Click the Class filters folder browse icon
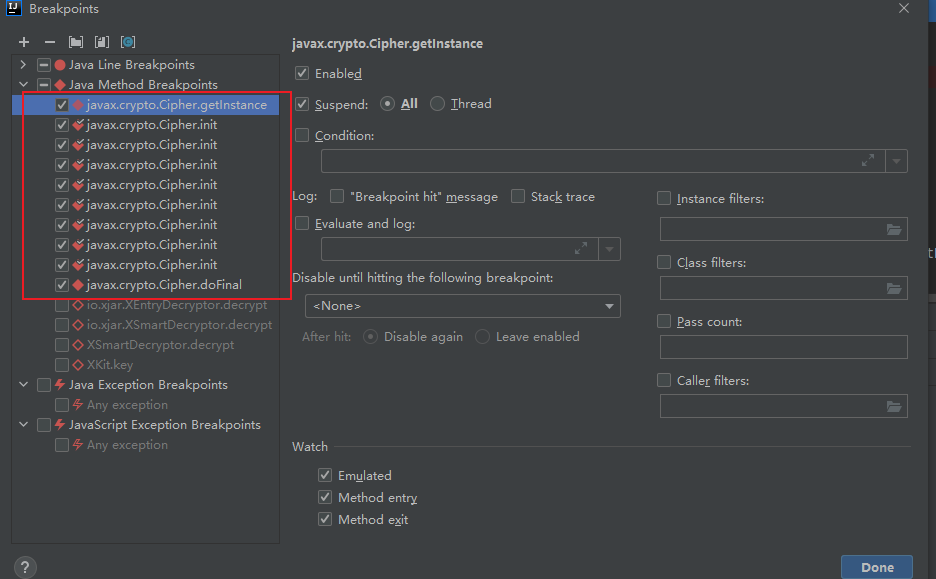This screenshot has height=579, width=936. coord(893,289)
